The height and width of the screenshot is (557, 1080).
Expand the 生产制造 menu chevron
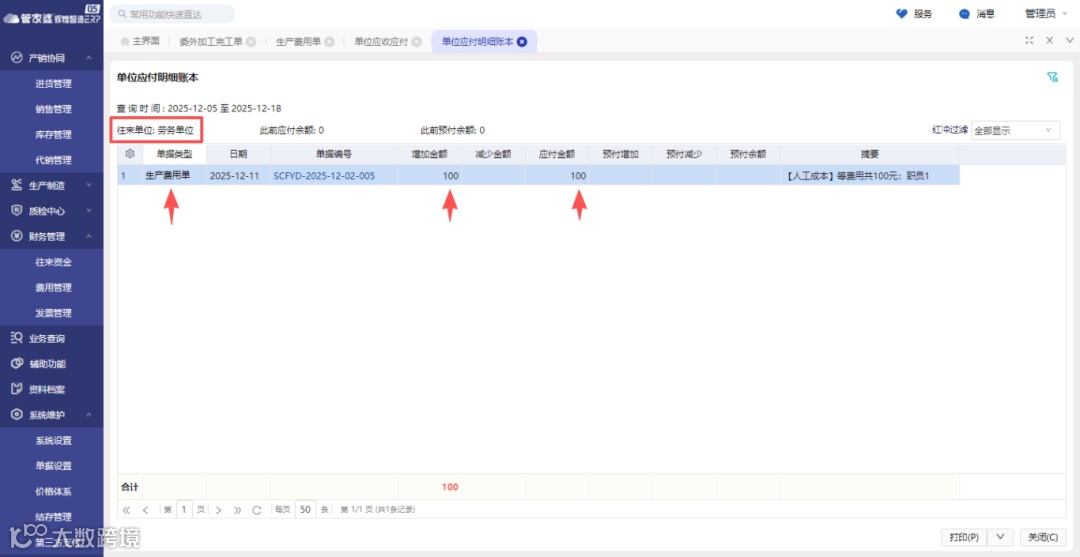tap(89, 186)
